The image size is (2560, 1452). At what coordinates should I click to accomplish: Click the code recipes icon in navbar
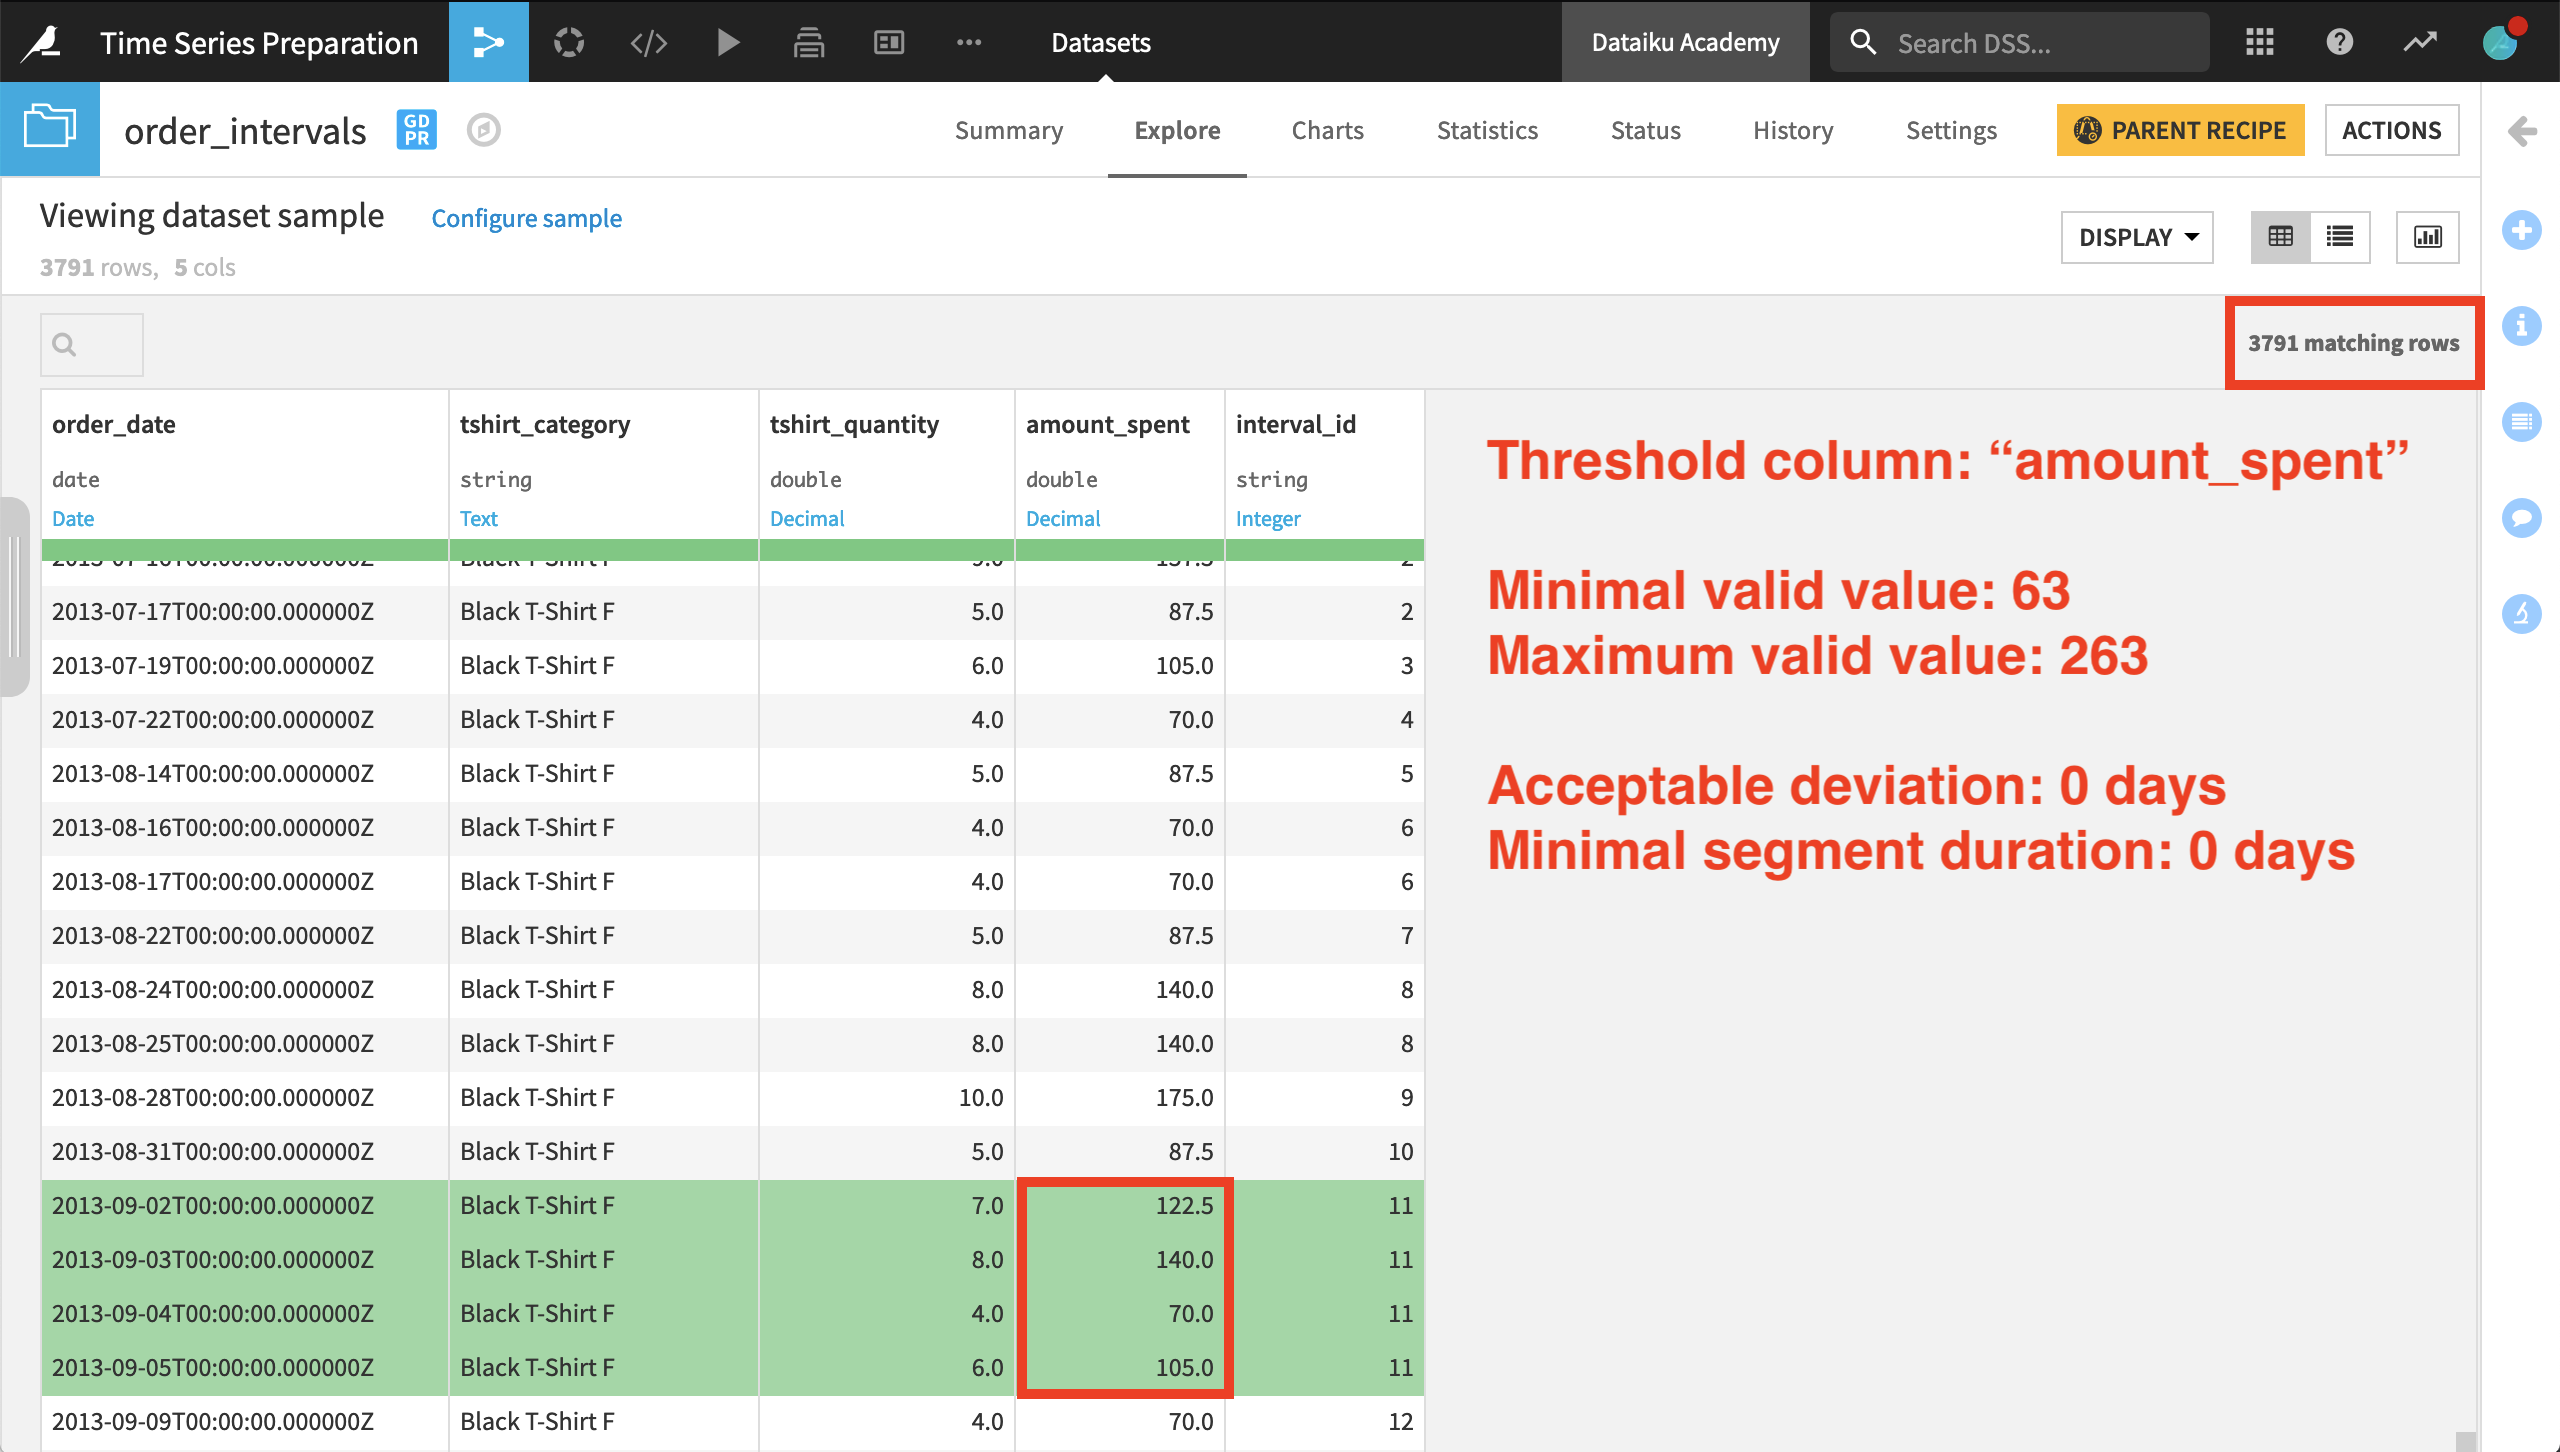[x=648, y=42]
